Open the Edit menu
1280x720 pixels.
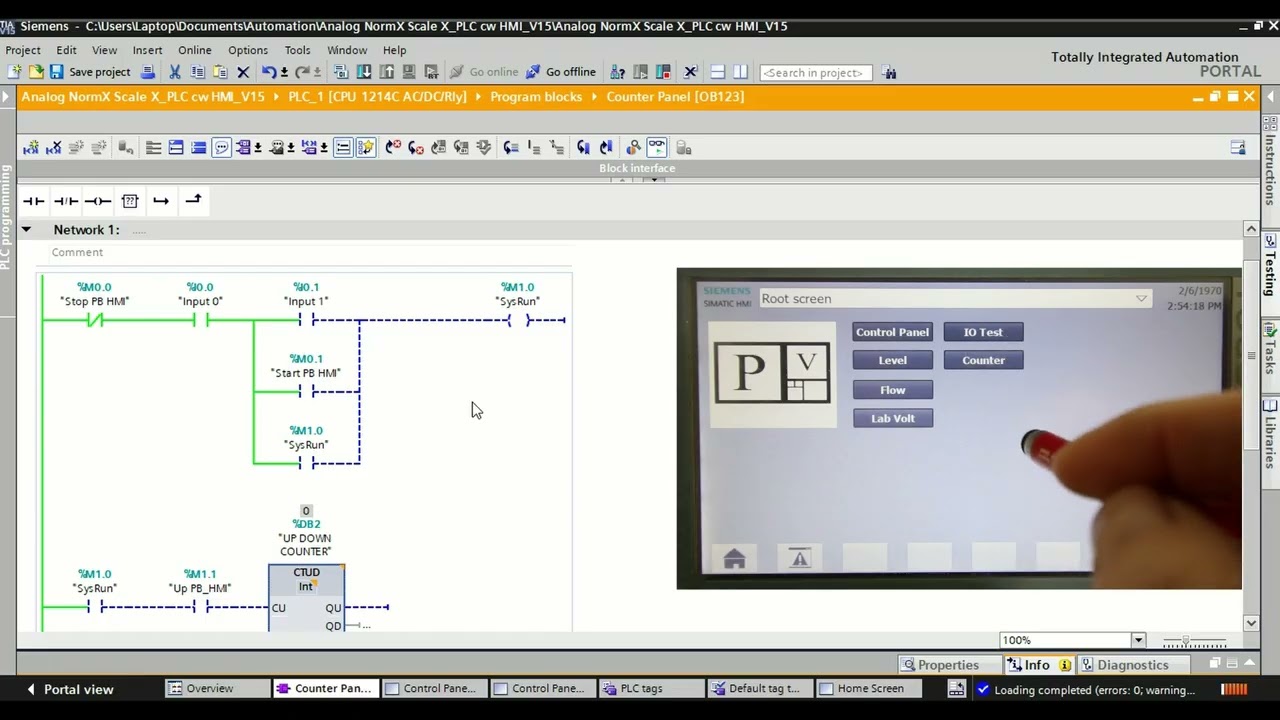66,50
